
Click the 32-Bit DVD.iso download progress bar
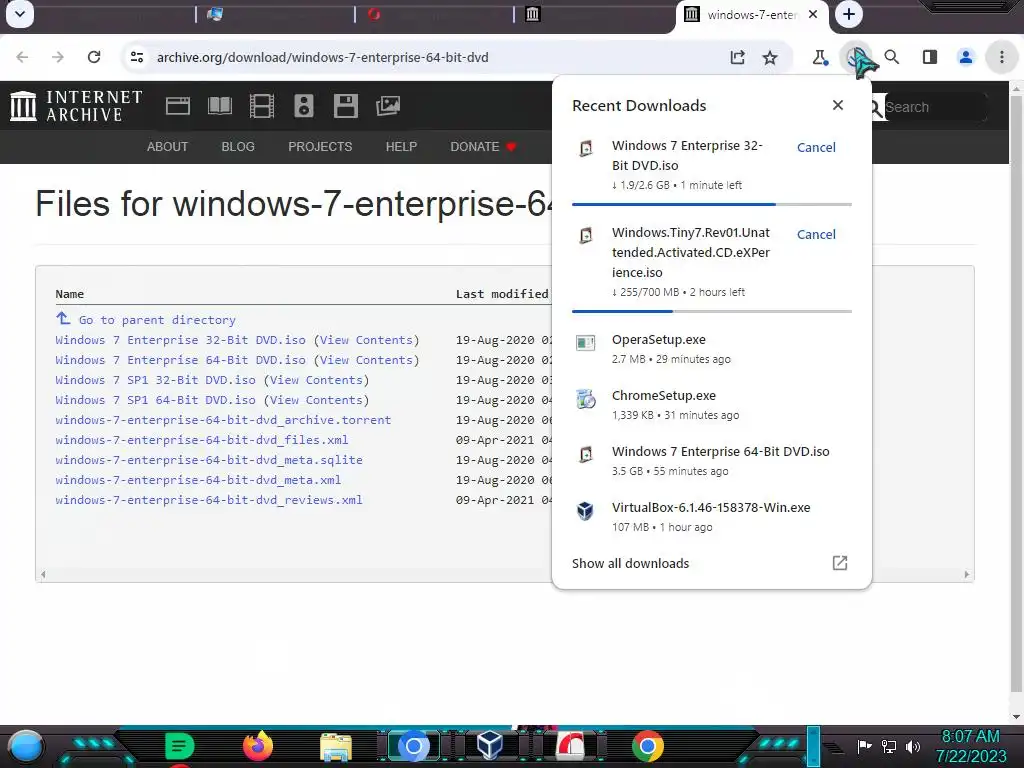[712, 204]
